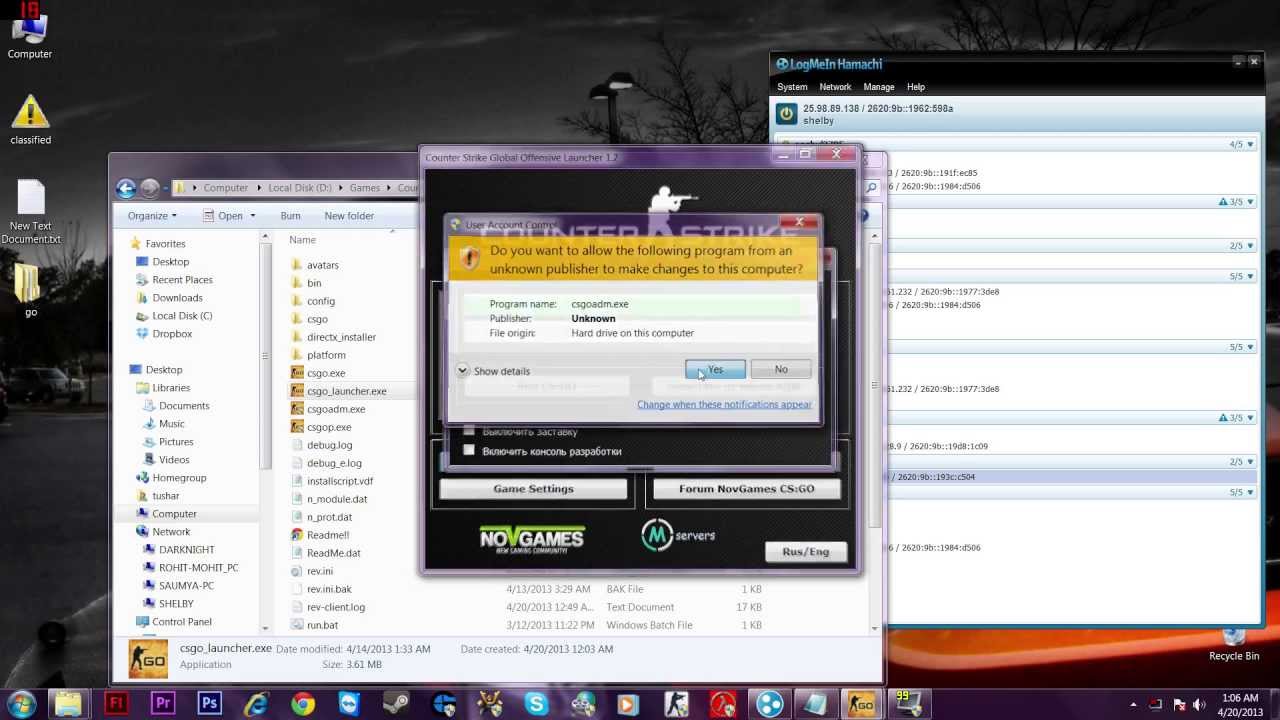Select Downloads in the navigation pane

[x=177, y=298]
